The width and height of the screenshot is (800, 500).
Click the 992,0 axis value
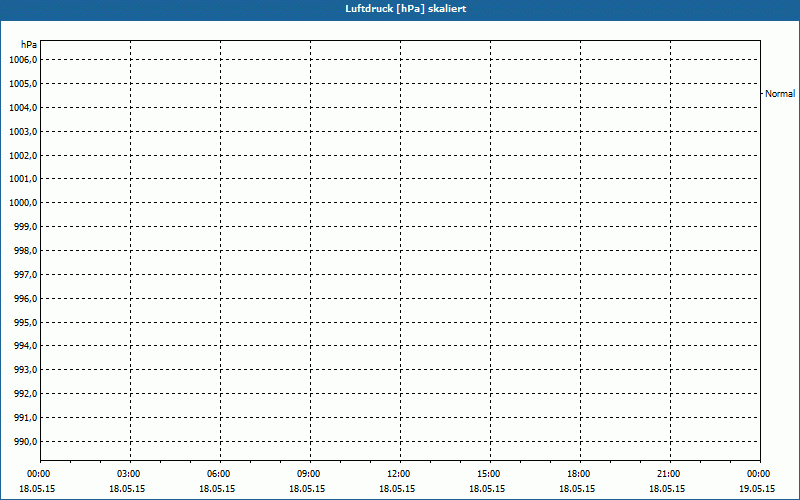[x=26, y=393]
